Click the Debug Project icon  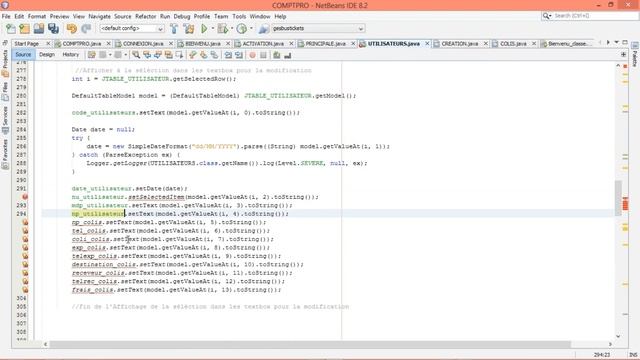[x=222, y=29]
